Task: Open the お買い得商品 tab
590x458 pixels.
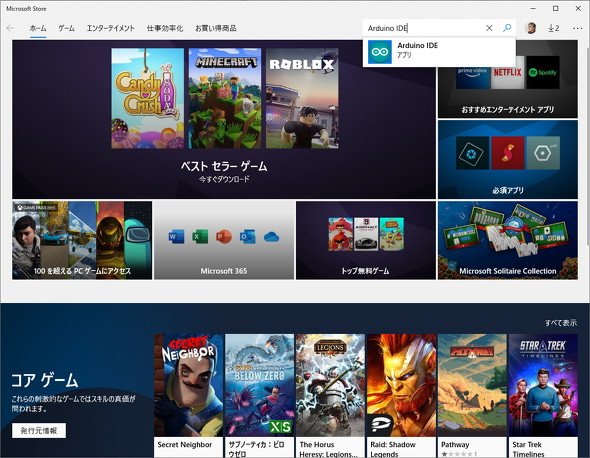Action: pos(216,28)
